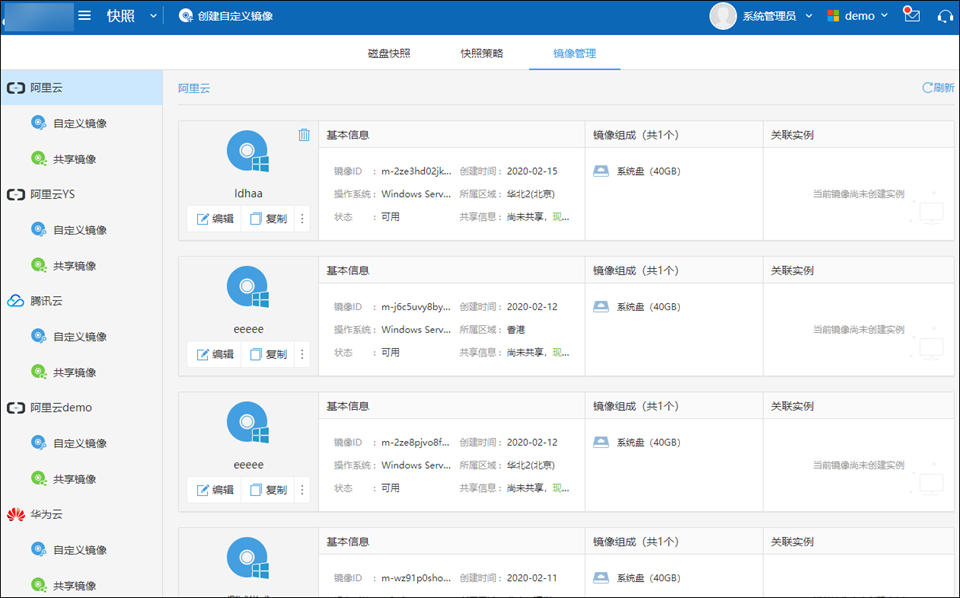Click the 阿里云YS bracket logo icon
This screenshot has height=598, width=960.
[16, 195]
